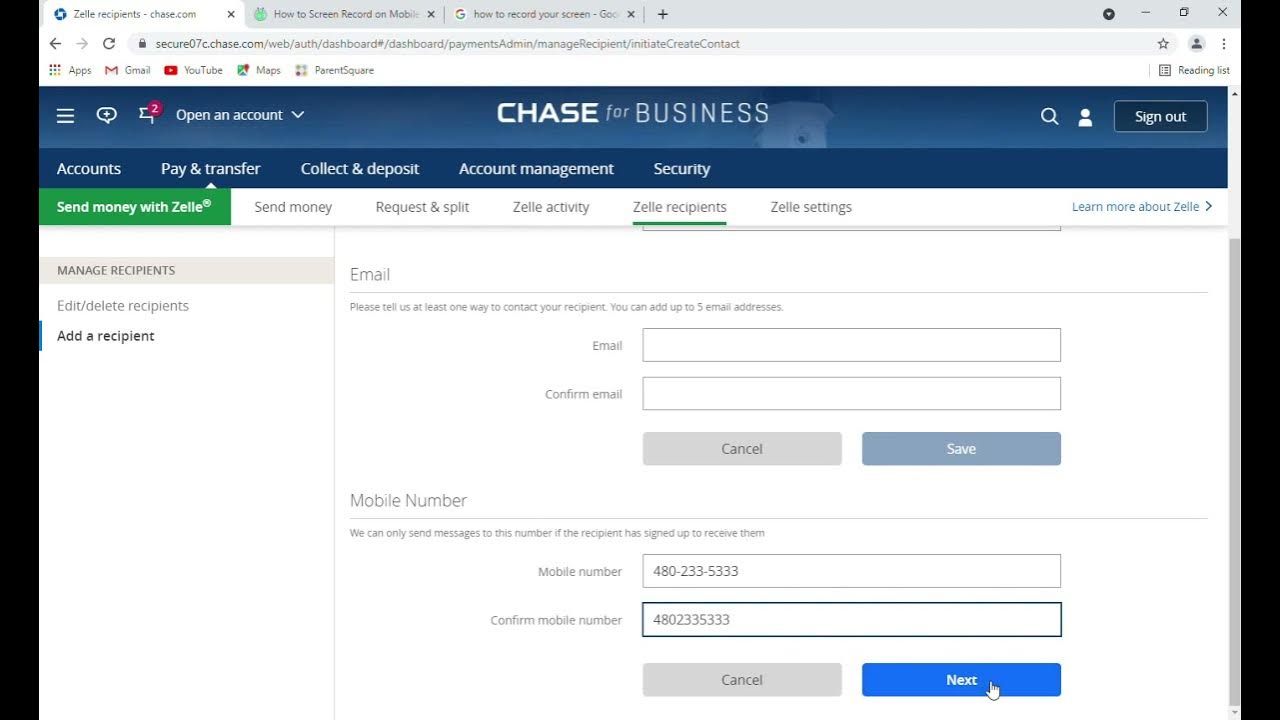Open the Chase hamburger menu icon

pos(65,116)
